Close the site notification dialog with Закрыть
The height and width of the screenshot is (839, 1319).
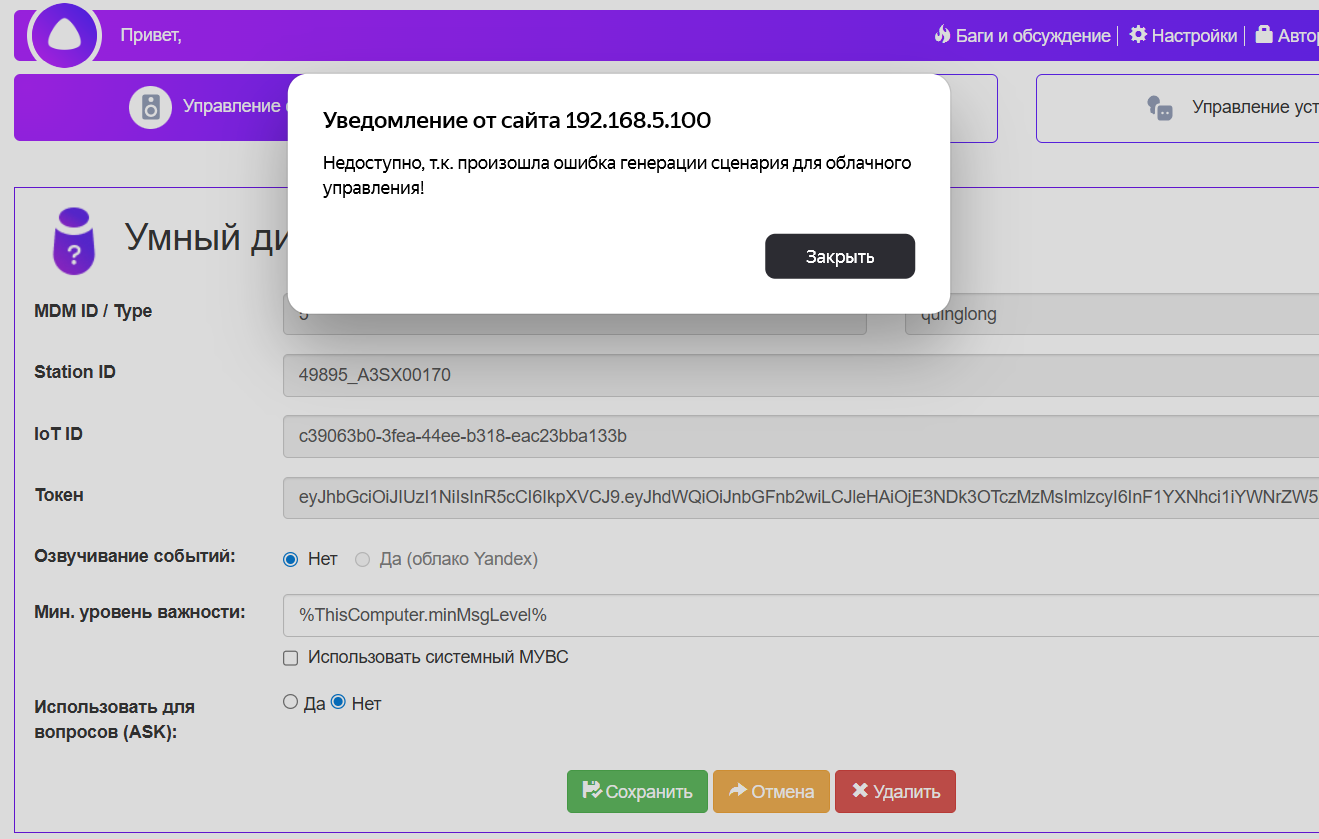[x=840, y=257]
